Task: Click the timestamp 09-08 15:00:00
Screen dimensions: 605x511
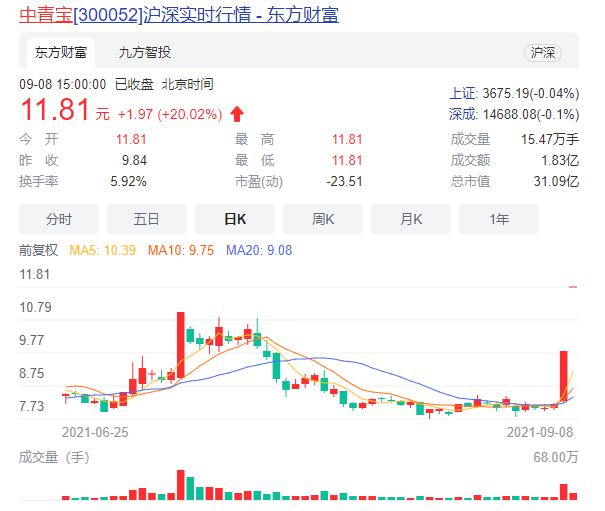Action: click(x=63, y=84)
